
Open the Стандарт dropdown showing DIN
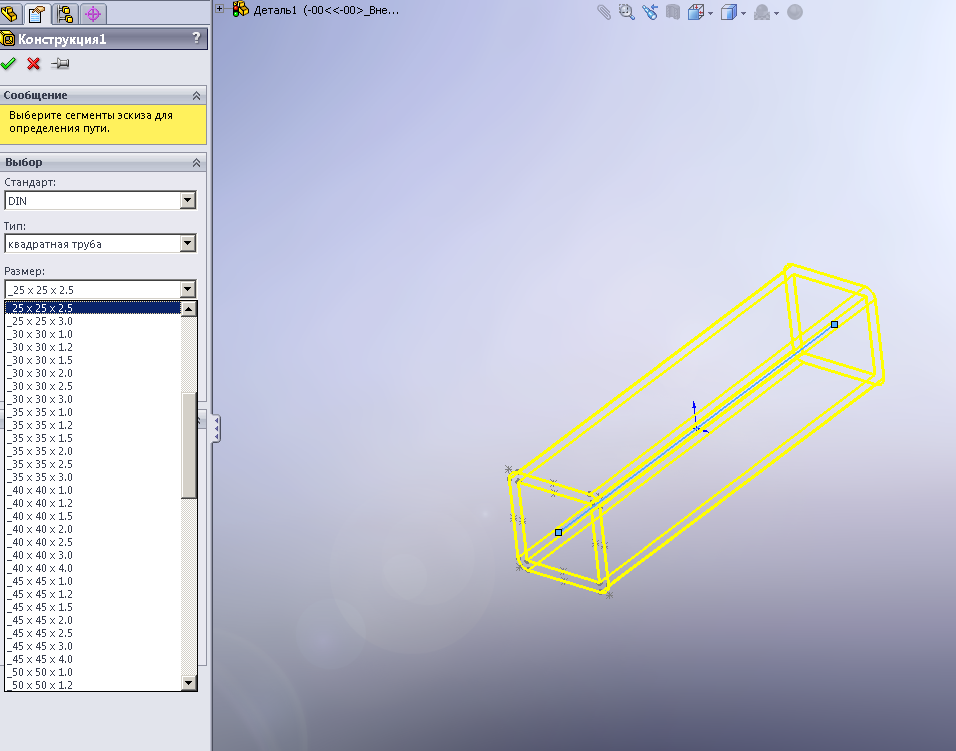click(187, 200)
